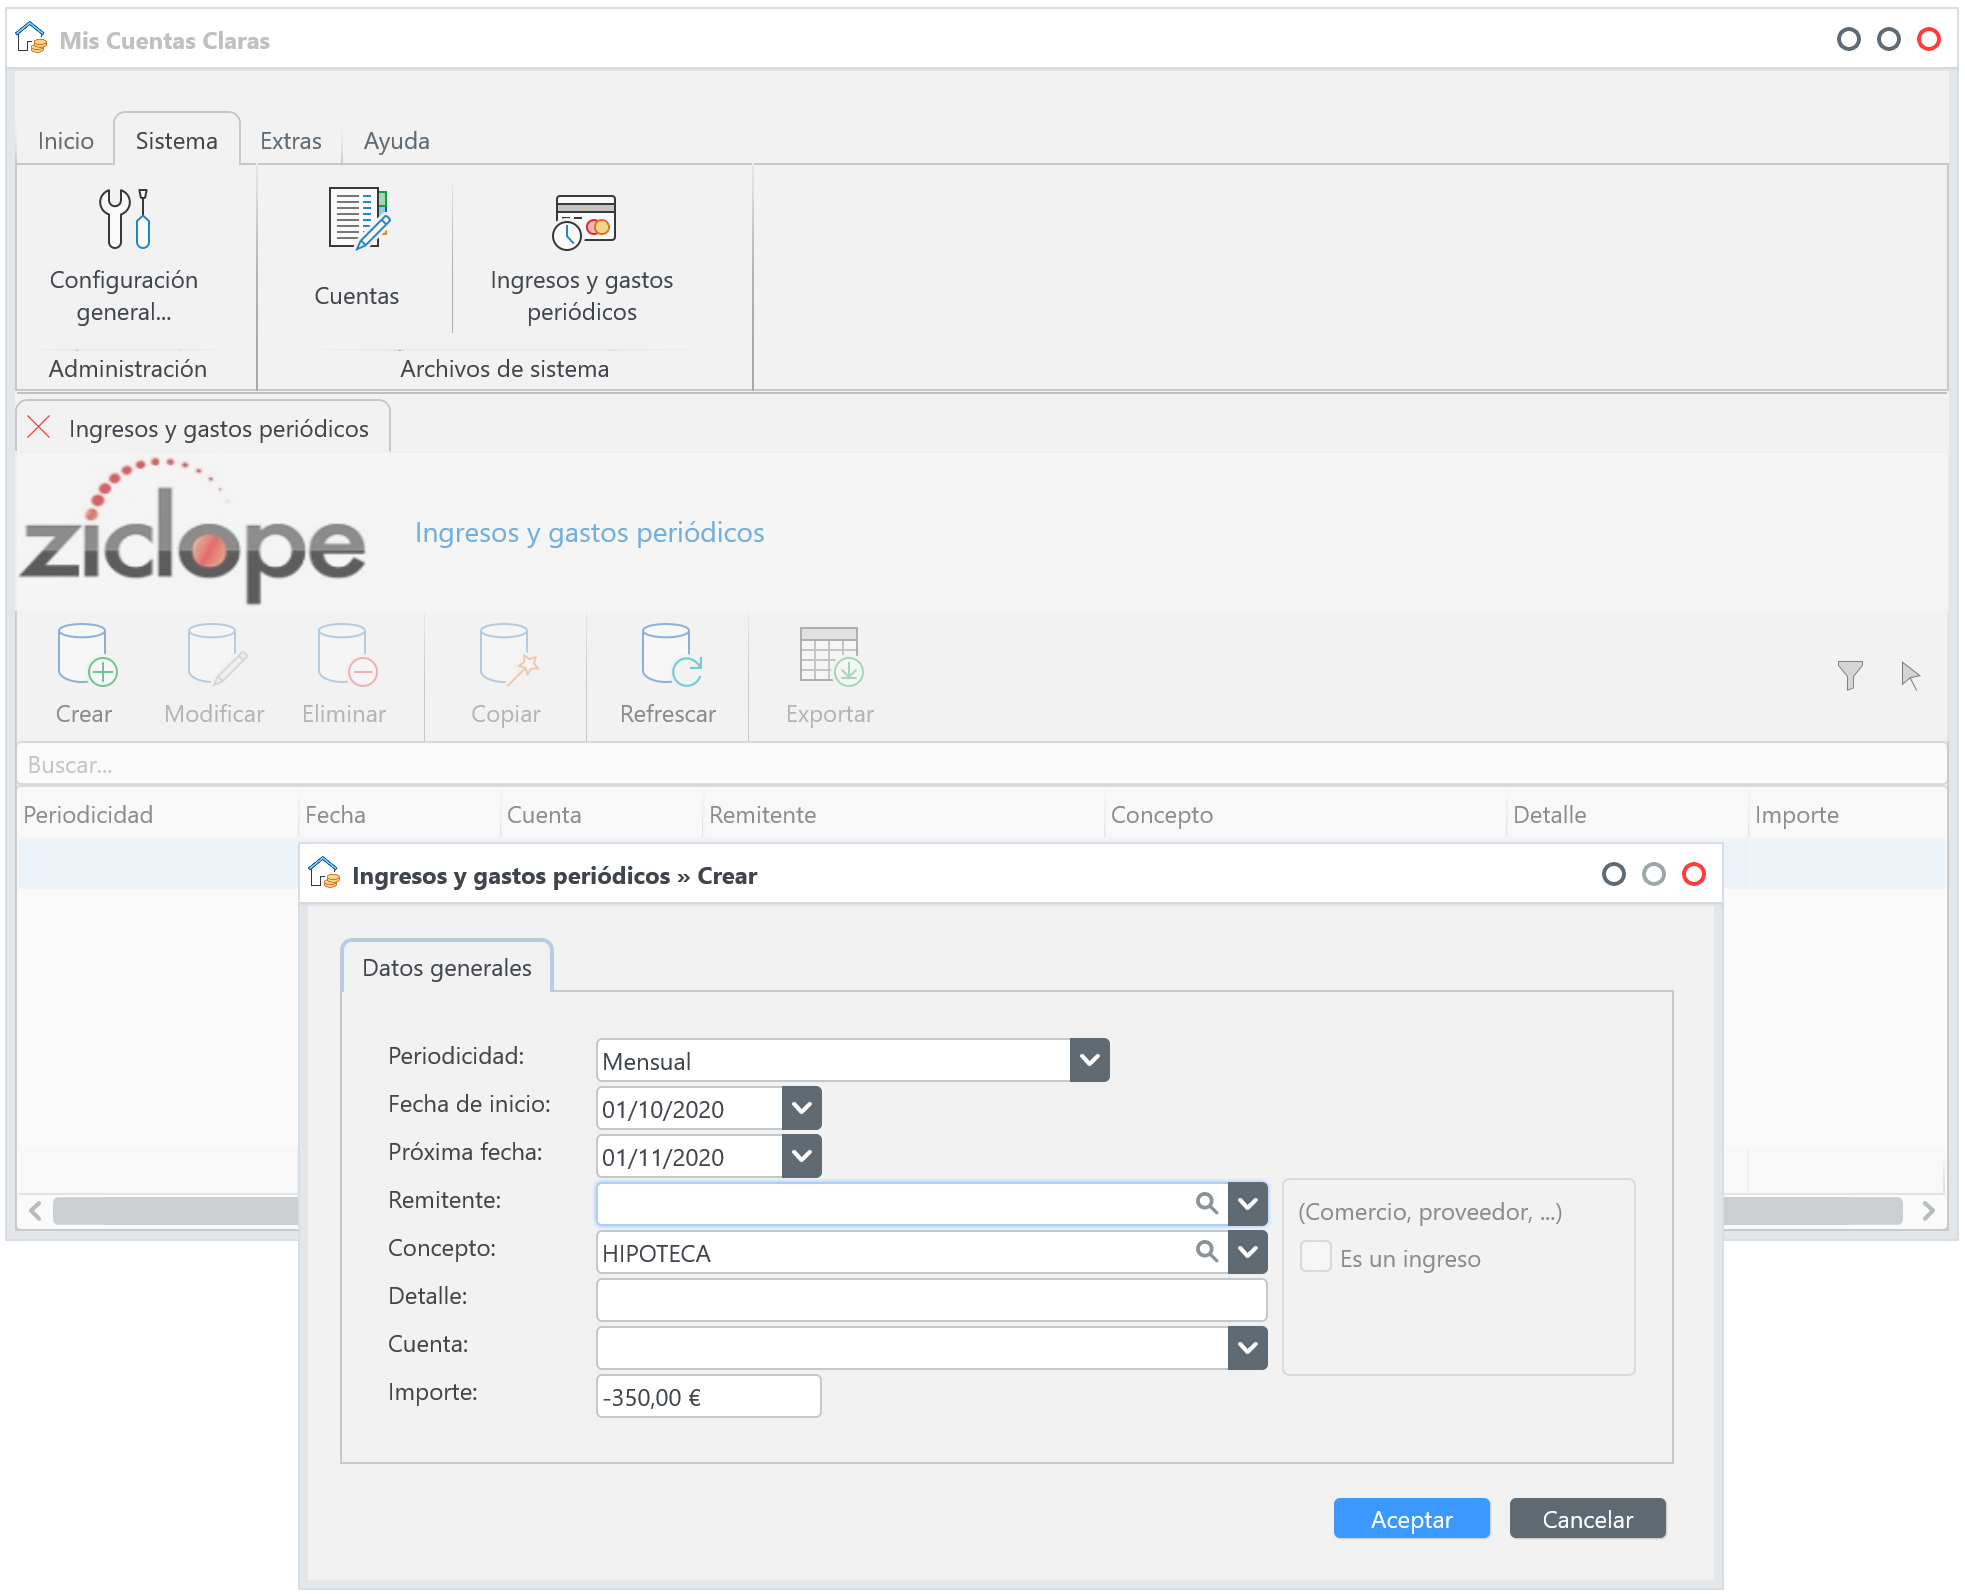Click Ingresos y gastos periódicos ribbon icon
This screenshot has height=1594, width=1965.
click(x=583, y=222)
